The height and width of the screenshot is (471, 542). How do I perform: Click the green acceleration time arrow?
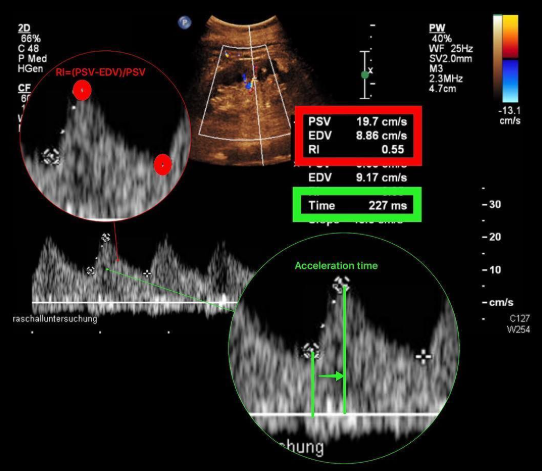pyautogui.click(x=331, y=376)
